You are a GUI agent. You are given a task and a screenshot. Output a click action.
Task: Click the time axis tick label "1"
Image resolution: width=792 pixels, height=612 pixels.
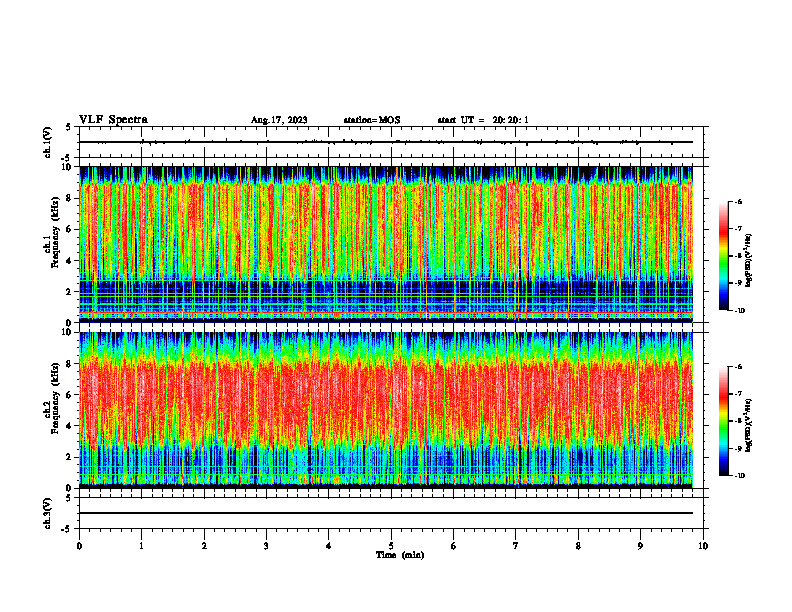[142, 546]
